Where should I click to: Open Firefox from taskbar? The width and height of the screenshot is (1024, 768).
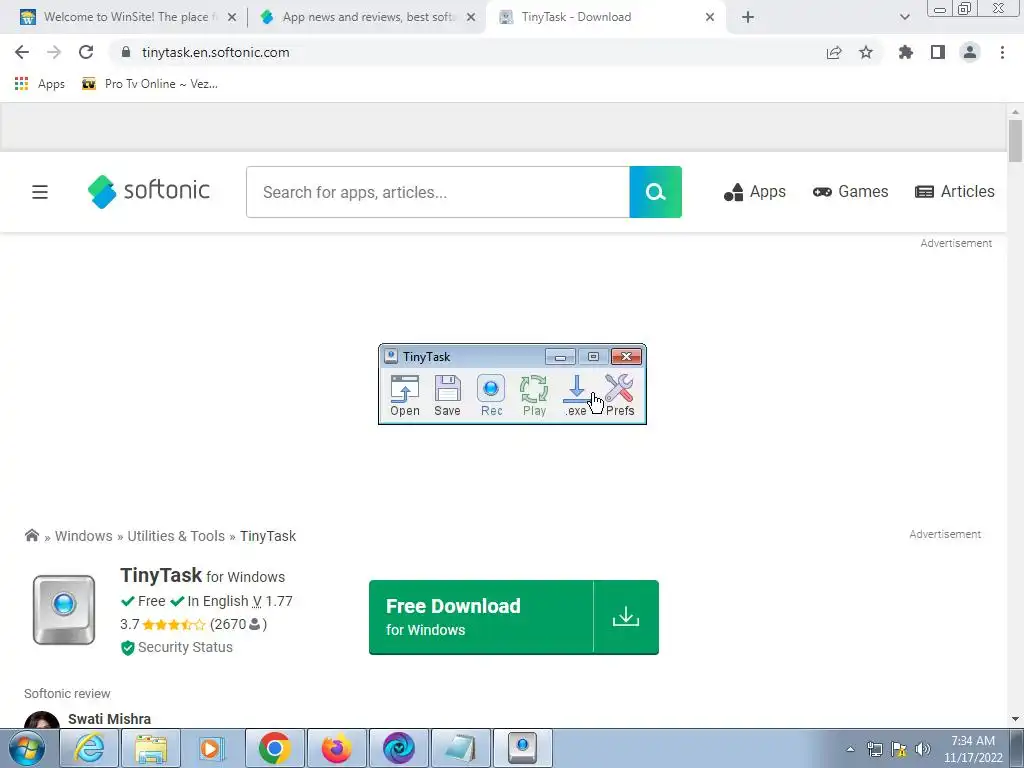click(336, 748)
